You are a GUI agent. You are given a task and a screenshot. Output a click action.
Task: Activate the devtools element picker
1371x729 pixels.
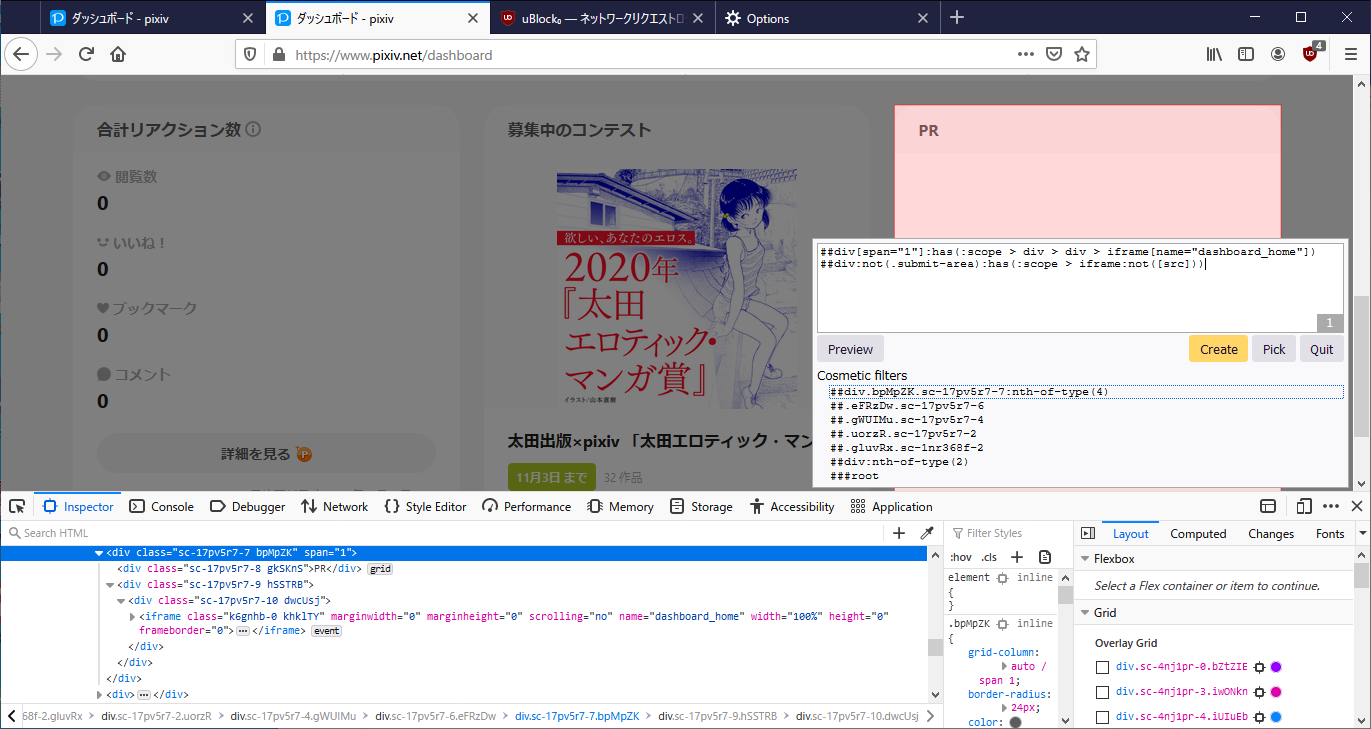click(x=17, y=507)
